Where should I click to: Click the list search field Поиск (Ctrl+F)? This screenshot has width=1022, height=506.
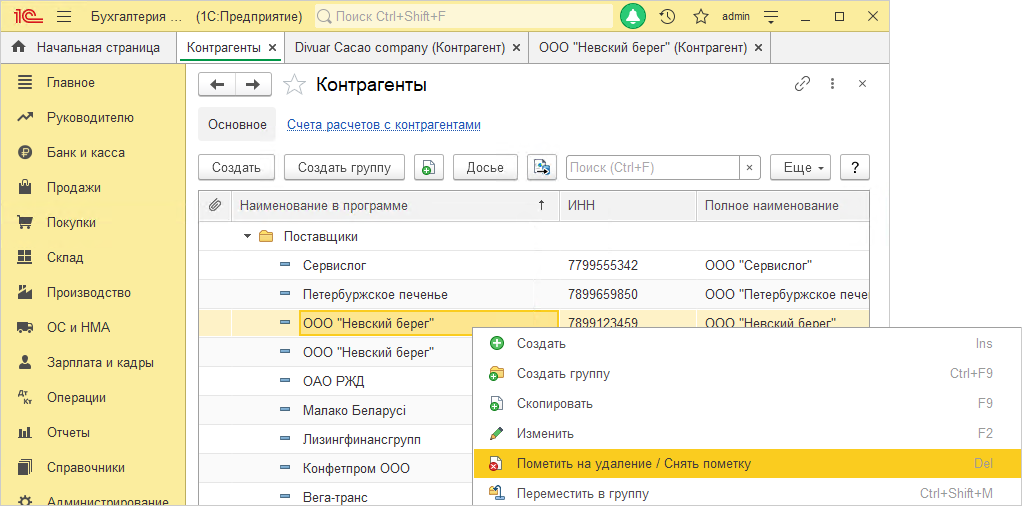[653, 167]
